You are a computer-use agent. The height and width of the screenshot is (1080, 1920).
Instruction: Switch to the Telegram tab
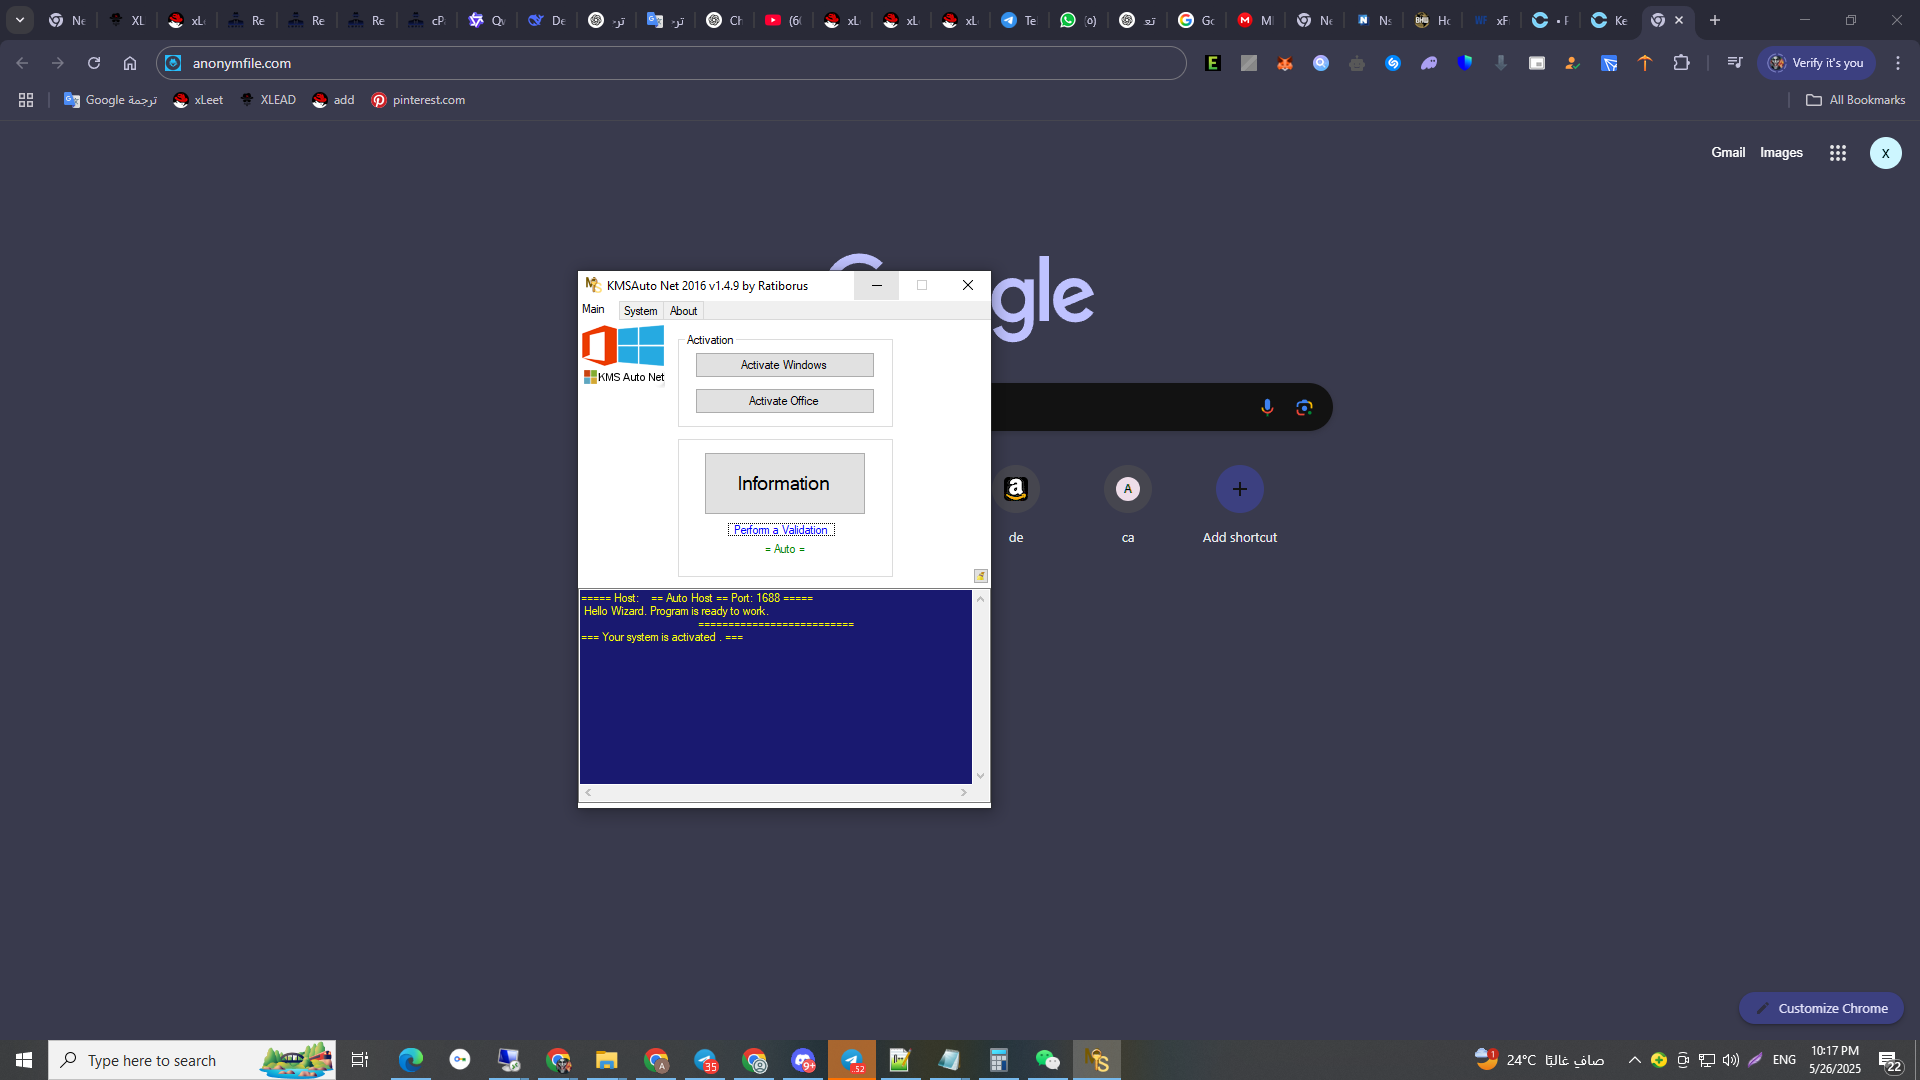click(1019, 20)
